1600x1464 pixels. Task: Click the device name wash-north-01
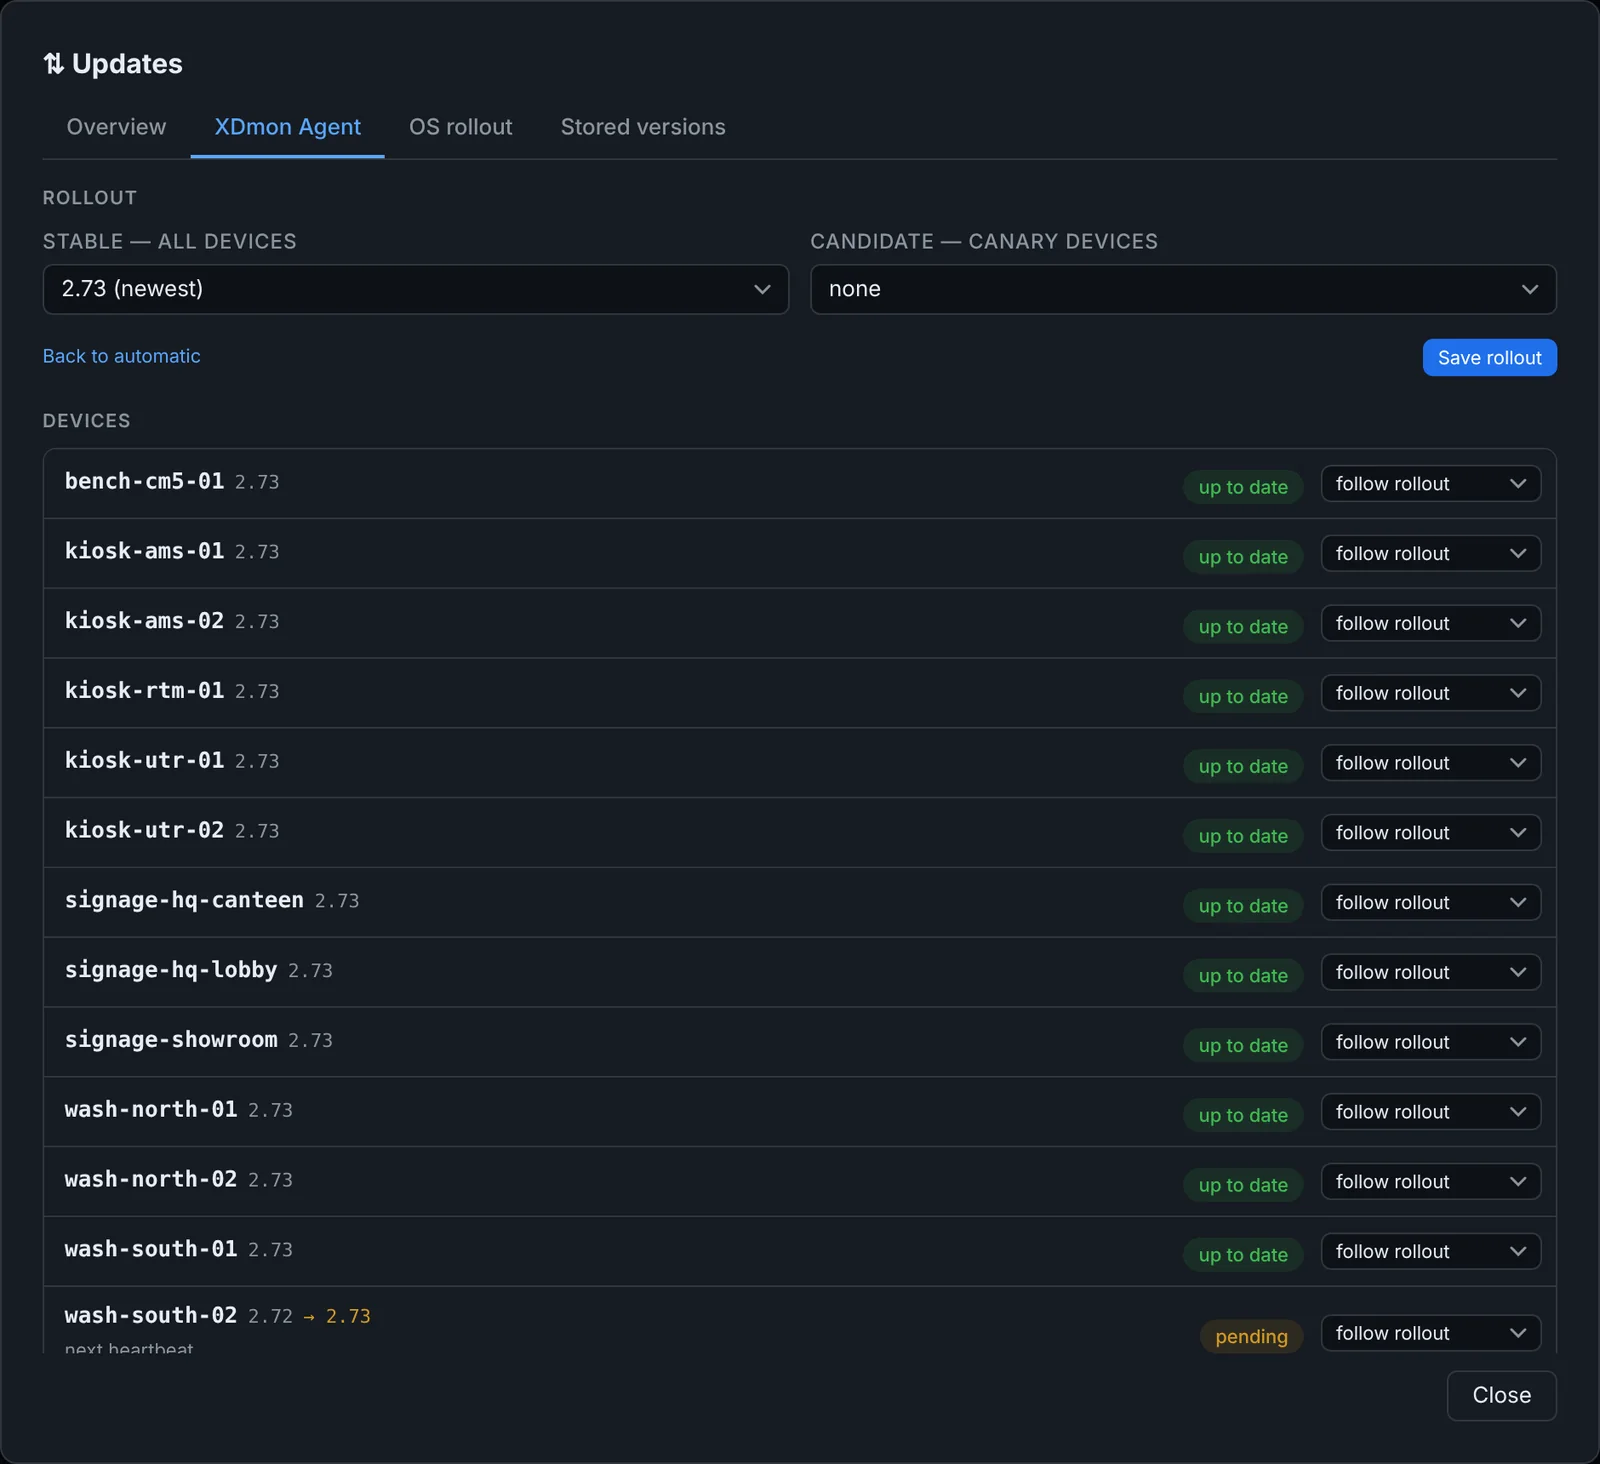click(151, 1110)
